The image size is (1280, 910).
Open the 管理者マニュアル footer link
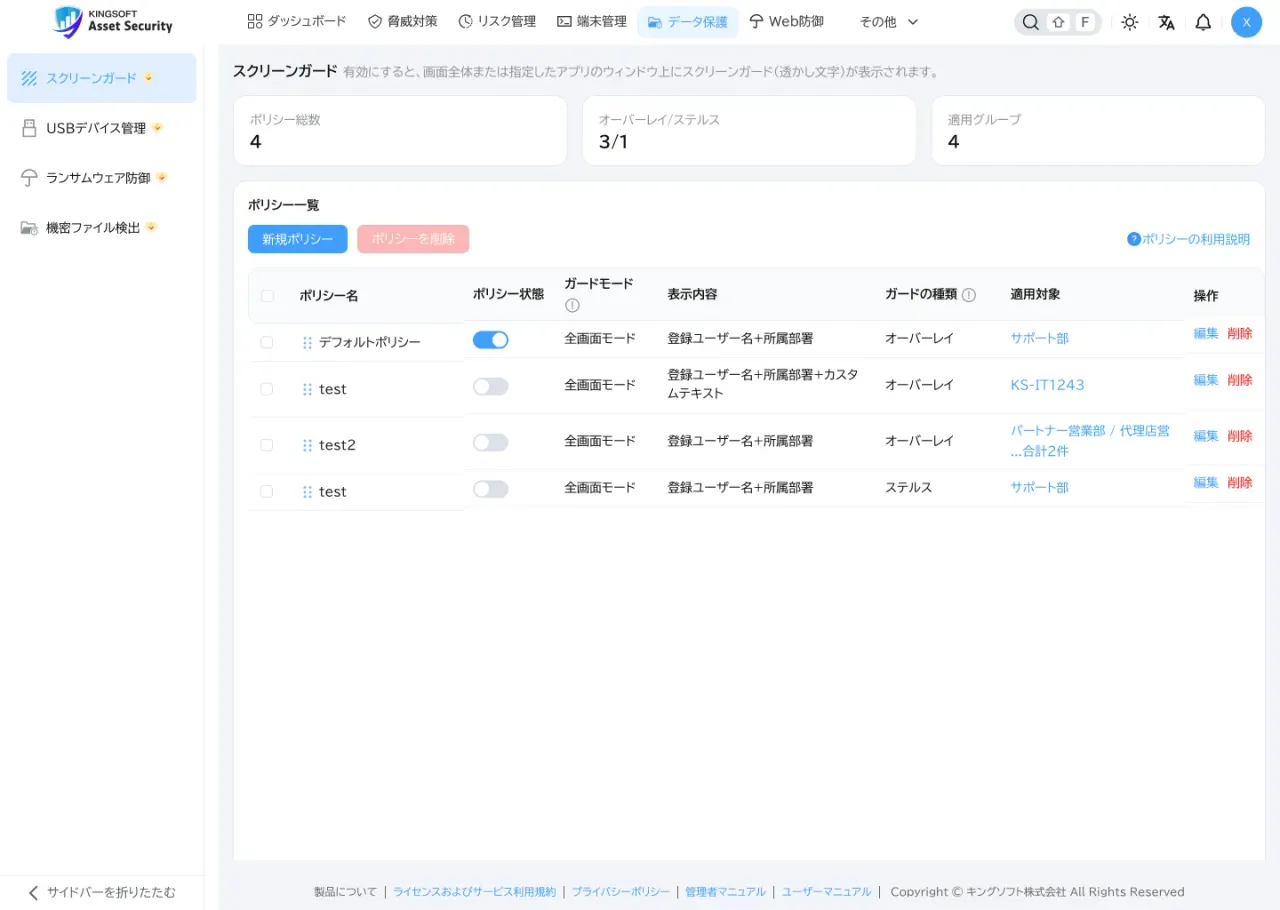pos(725,892)
